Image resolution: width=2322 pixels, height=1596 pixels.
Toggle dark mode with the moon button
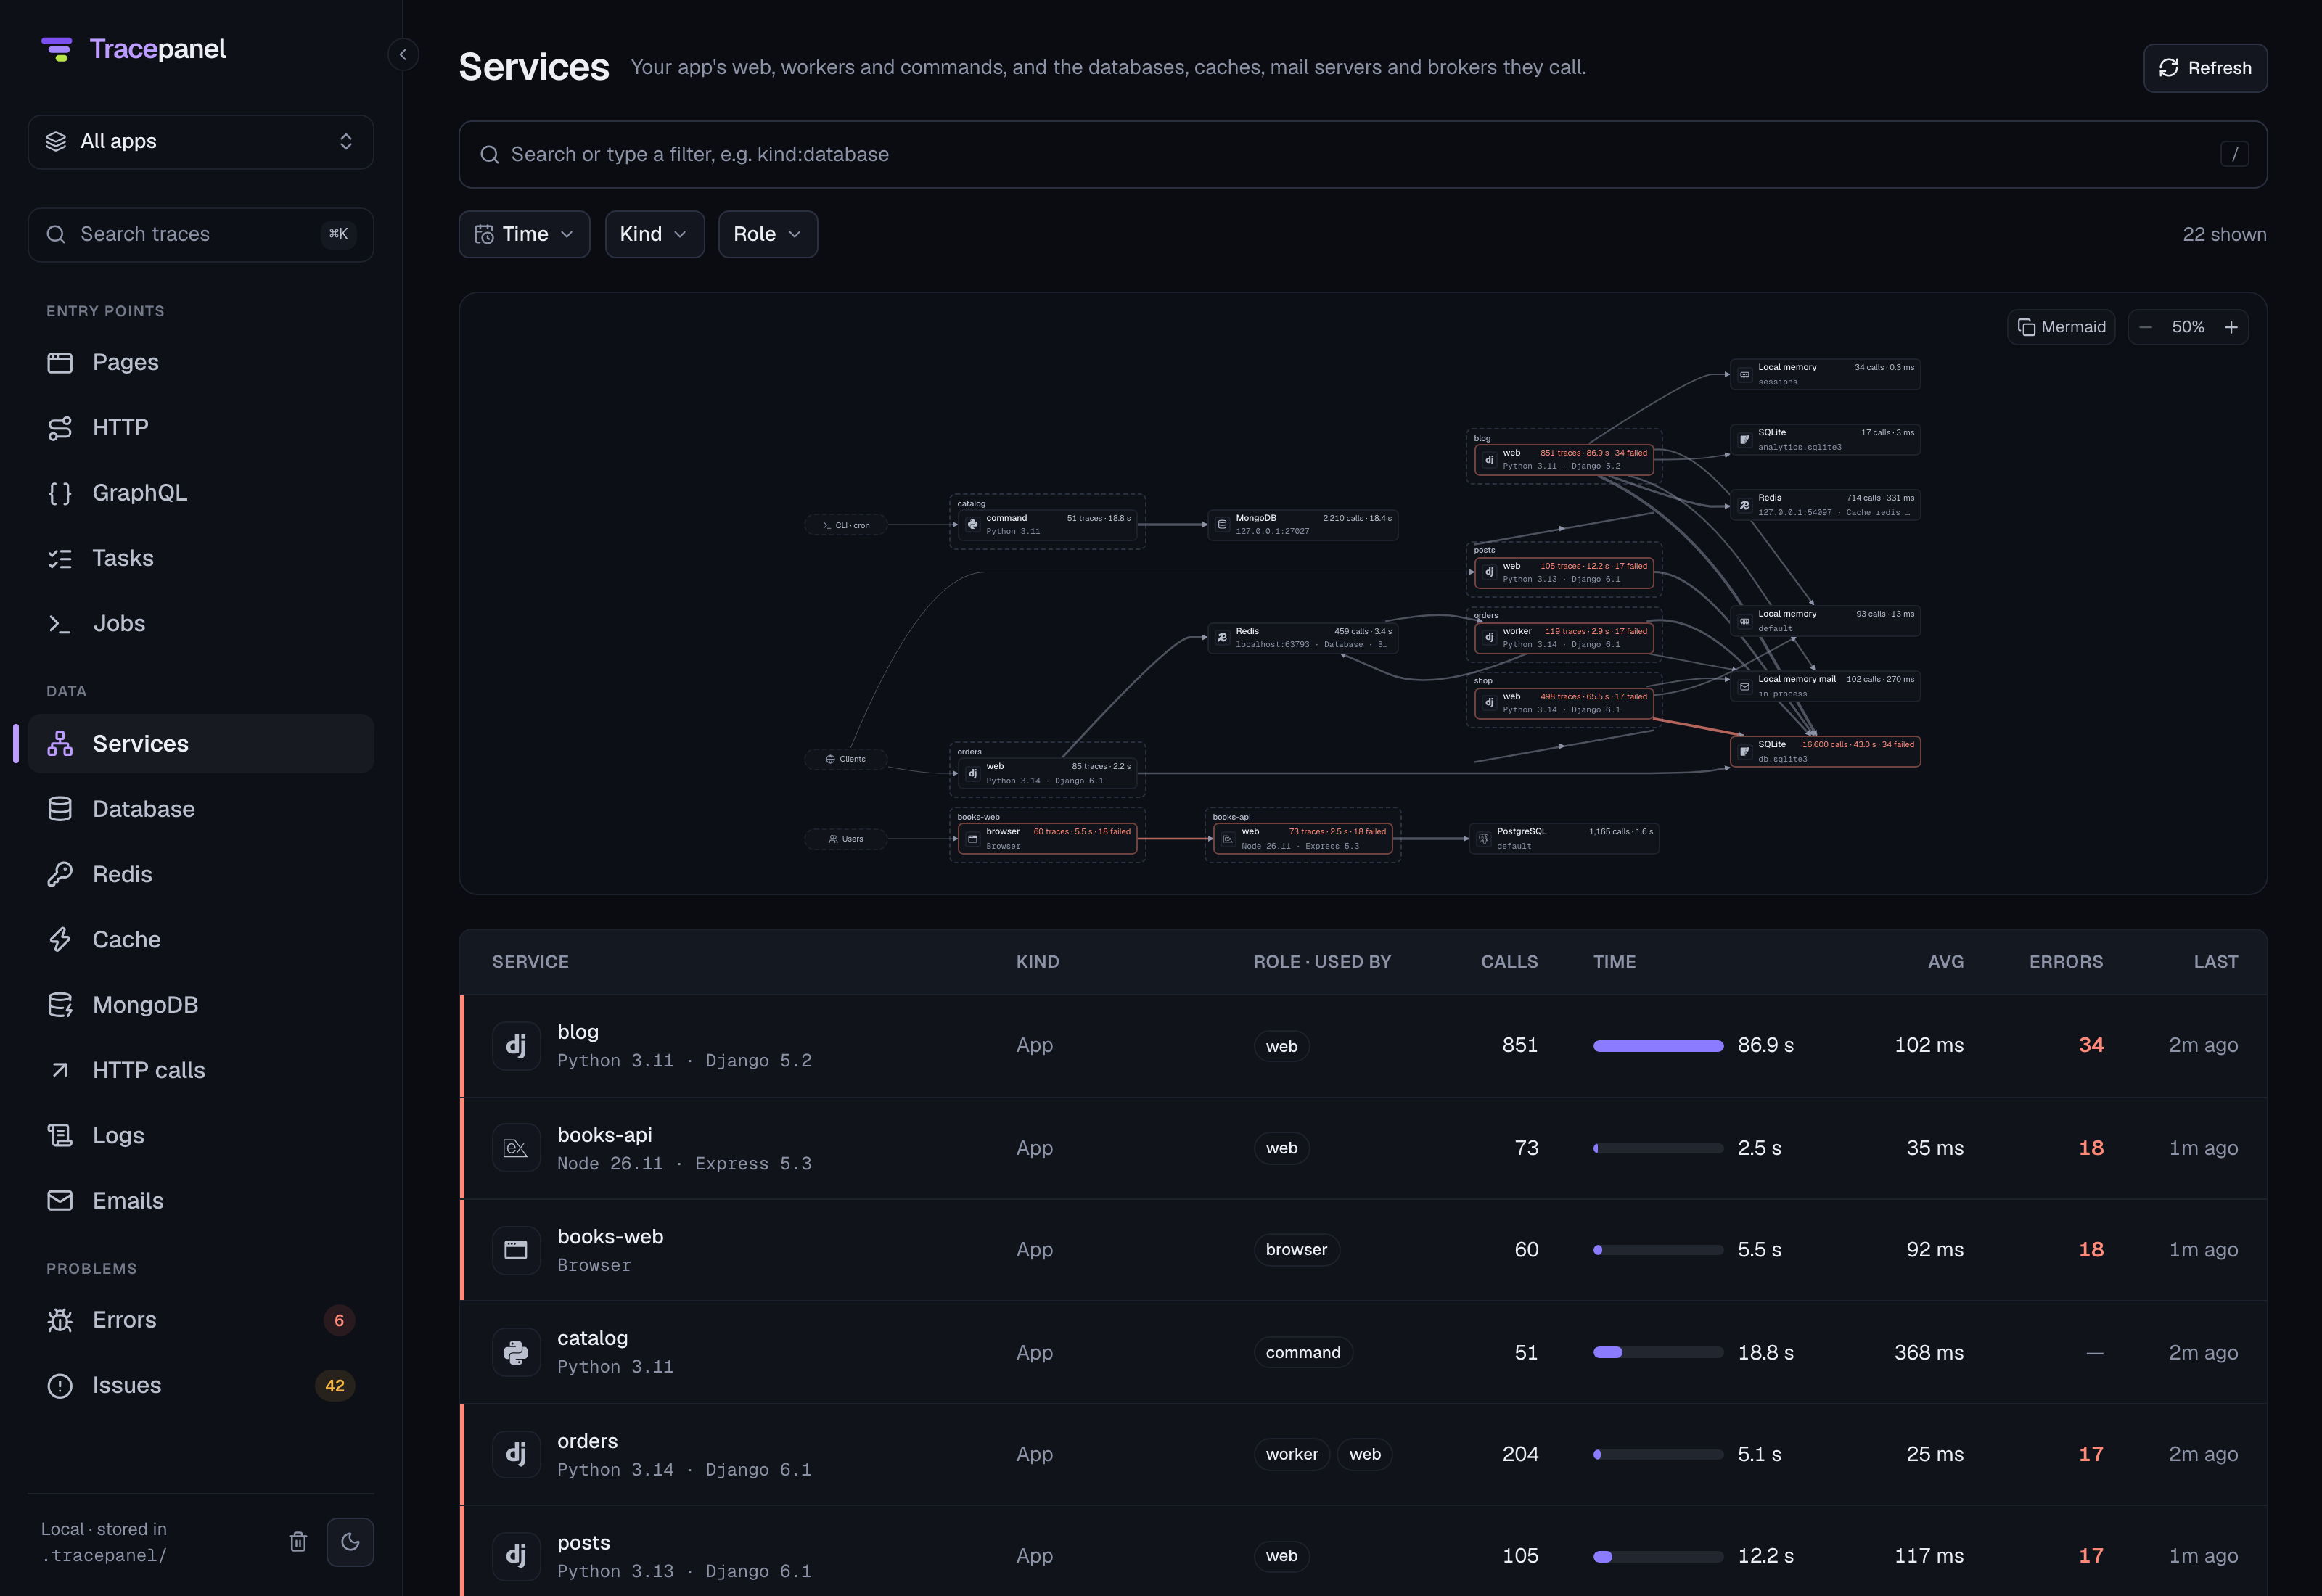click(x=350, y=1541)
